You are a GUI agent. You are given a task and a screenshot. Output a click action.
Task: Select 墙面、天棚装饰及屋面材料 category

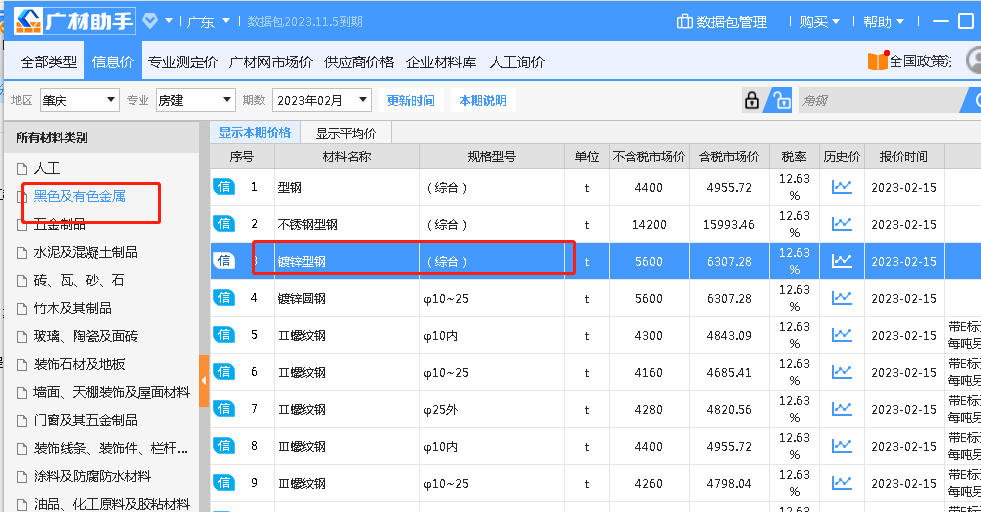coord(111,392)
